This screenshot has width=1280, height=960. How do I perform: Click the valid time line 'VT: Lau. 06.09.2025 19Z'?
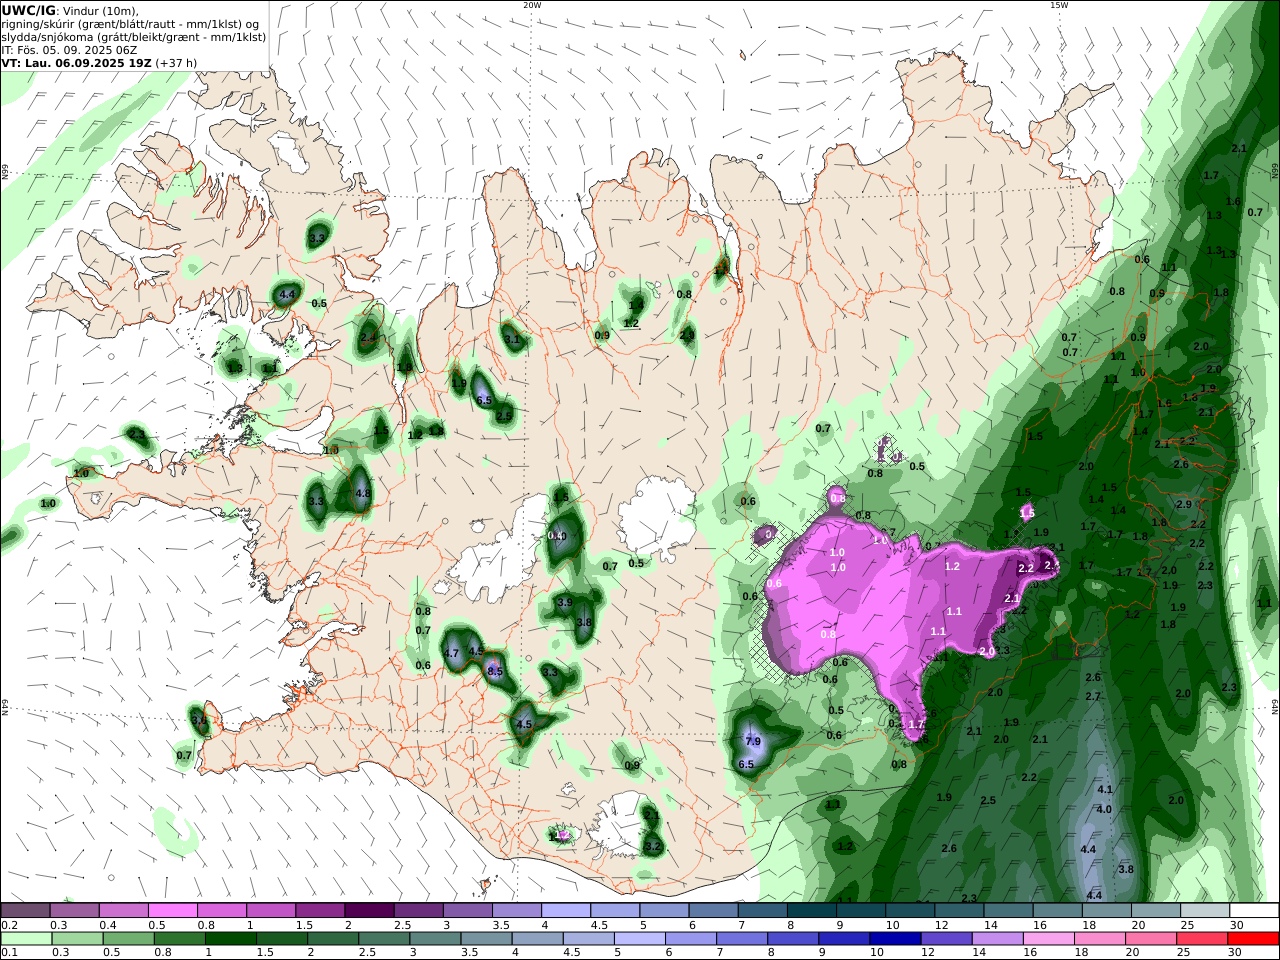pos(76,62)
